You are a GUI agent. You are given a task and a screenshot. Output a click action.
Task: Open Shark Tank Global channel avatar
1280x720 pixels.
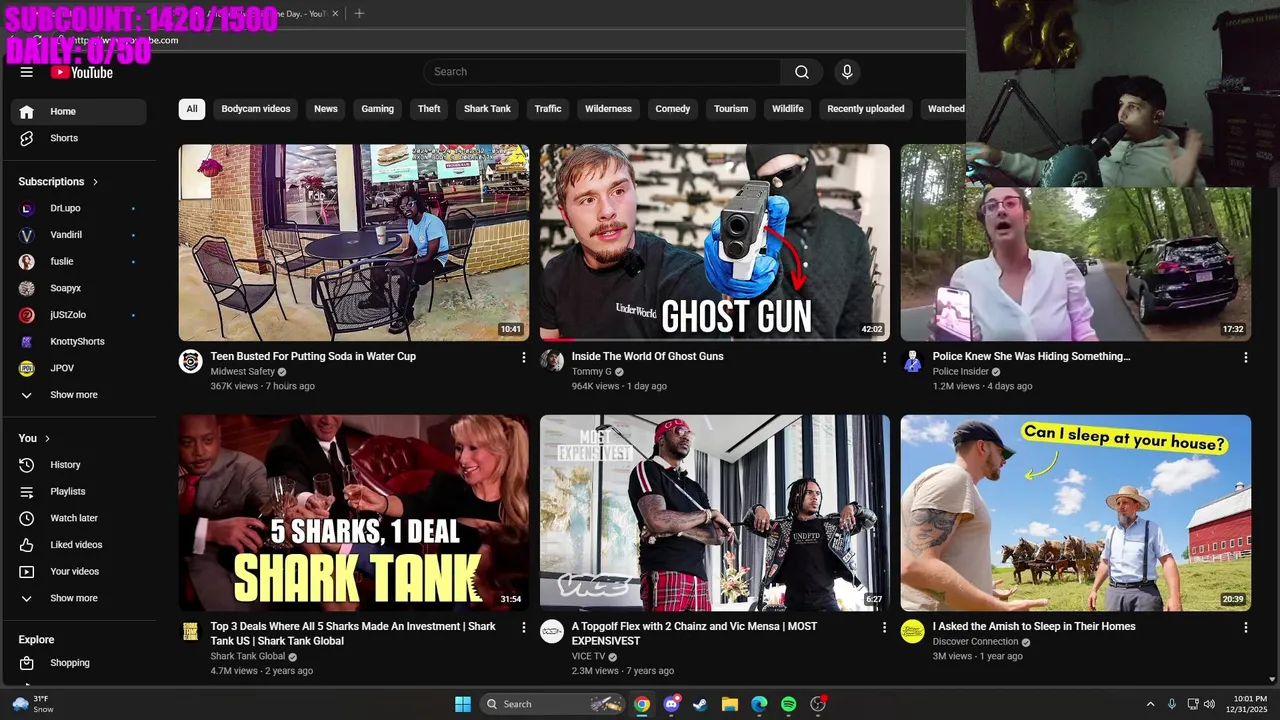coord(191,631)
